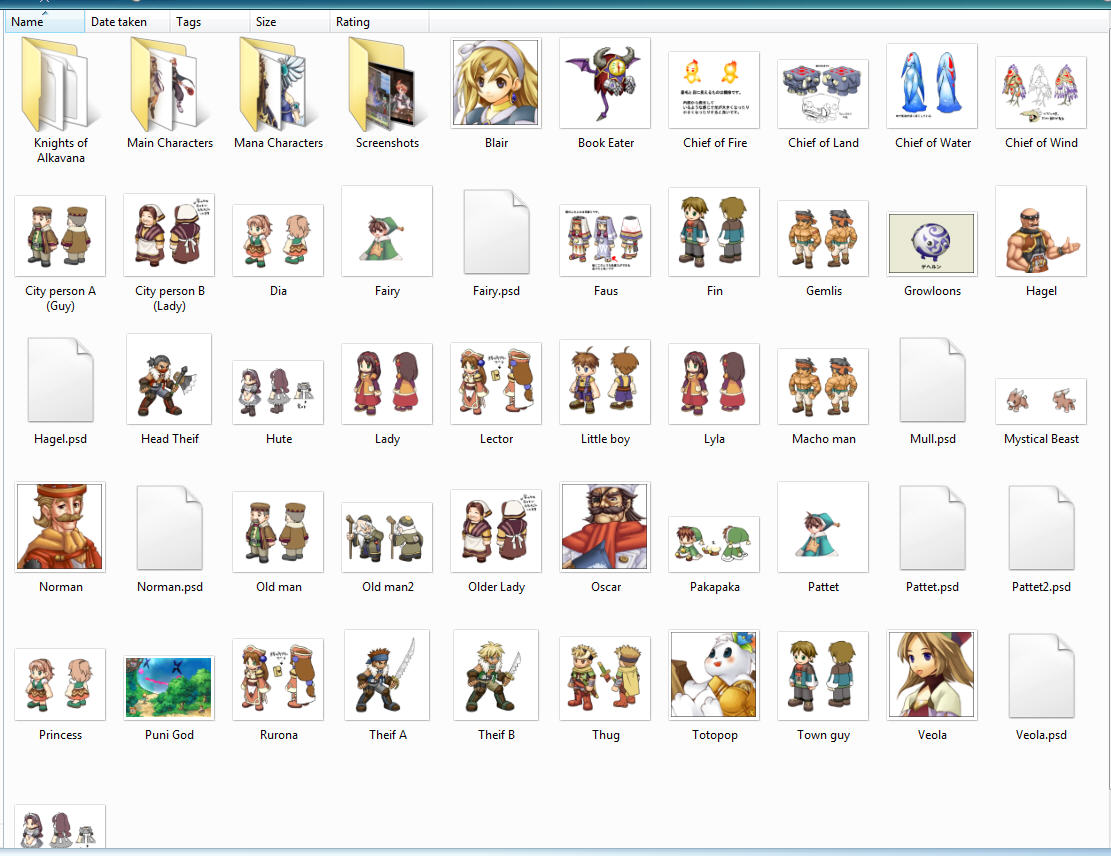
Task: Select the Macho man thumbnail
Action: 823,386
